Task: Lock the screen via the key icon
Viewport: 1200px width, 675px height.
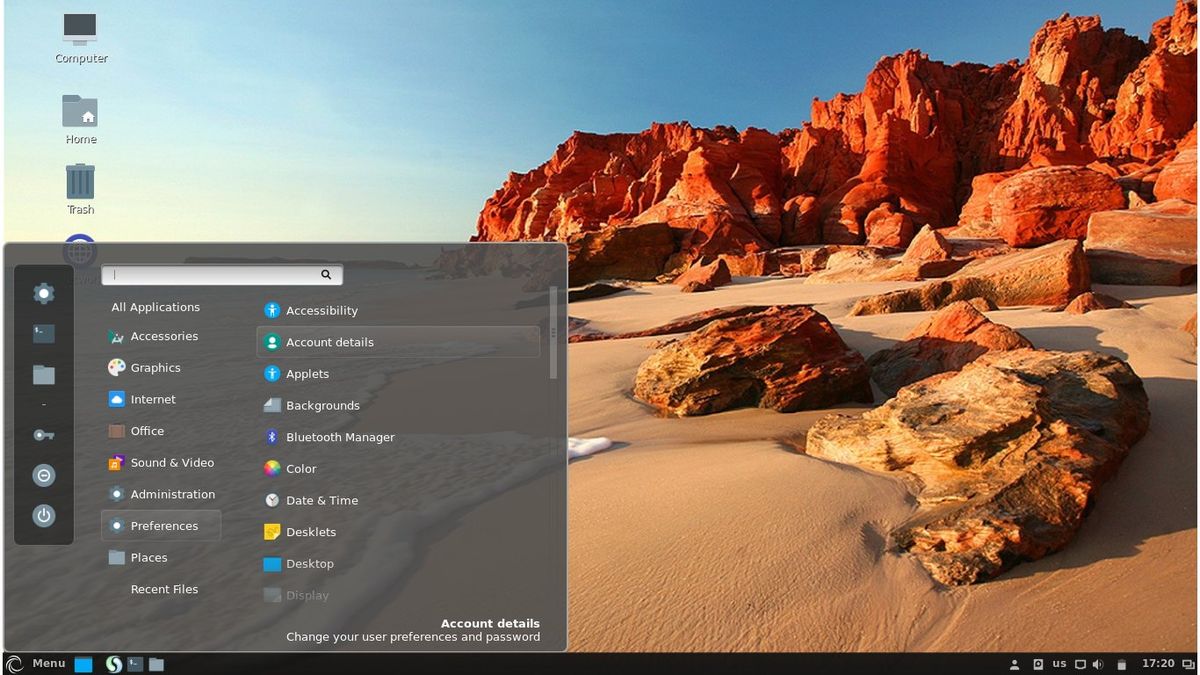Action: pyautogui.click(x=43, y=434)
